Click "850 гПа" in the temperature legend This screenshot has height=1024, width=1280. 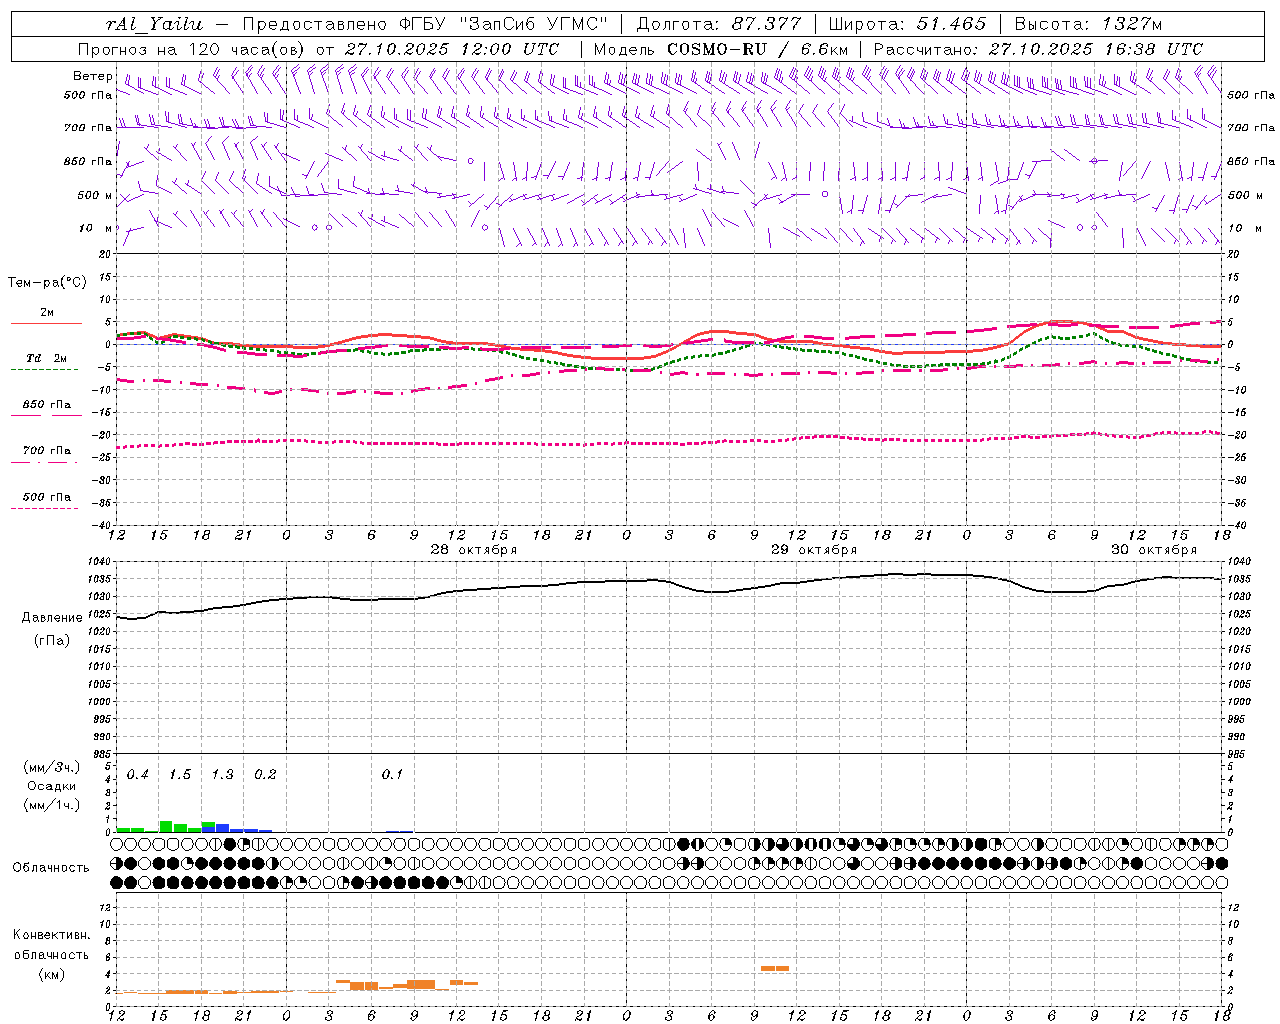click(x=47, y=405)
